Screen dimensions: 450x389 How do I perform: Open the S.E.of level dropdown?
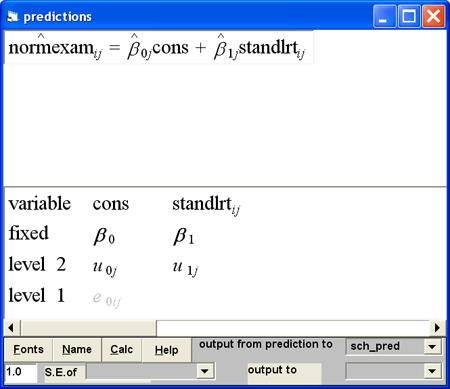[205, 371]
